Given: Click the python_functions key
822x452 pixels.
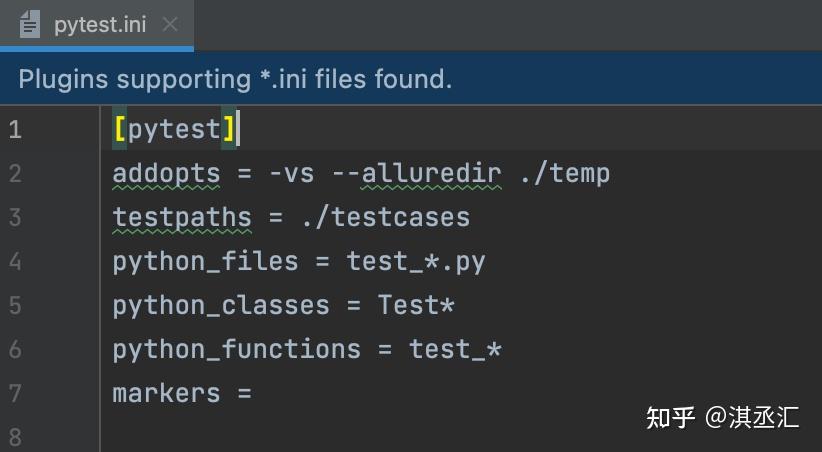Looking at the screenshot, I should tap(236, 350).
